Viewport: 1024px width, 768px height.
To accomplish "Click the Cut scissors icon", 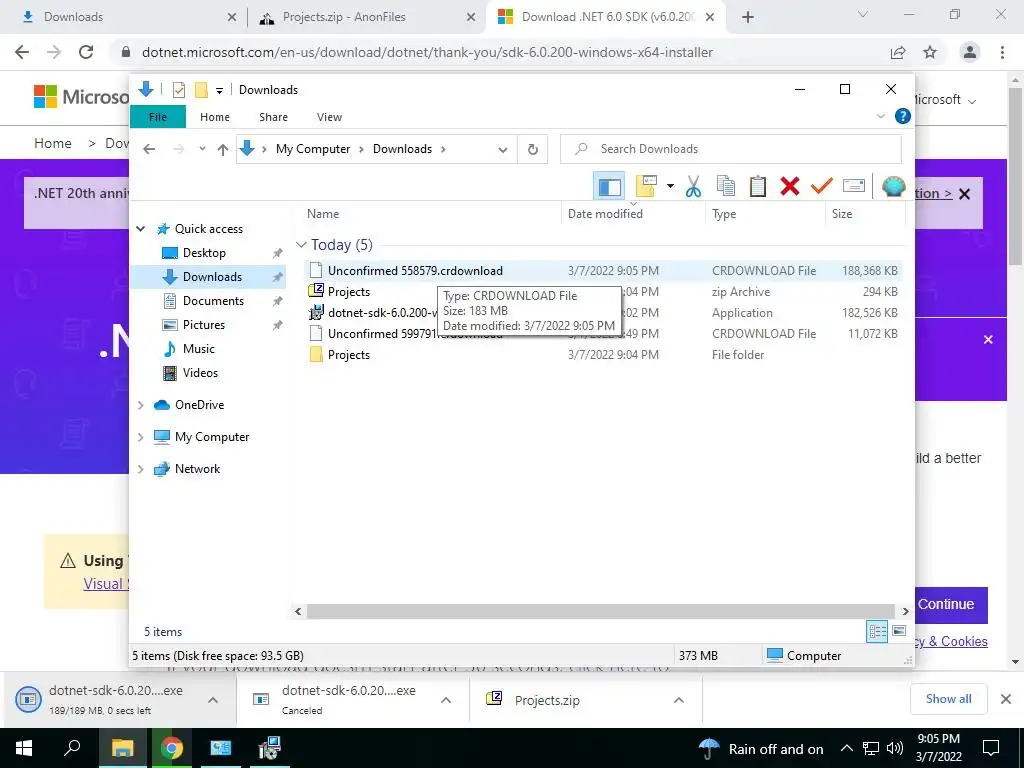I will pos(693,187).
